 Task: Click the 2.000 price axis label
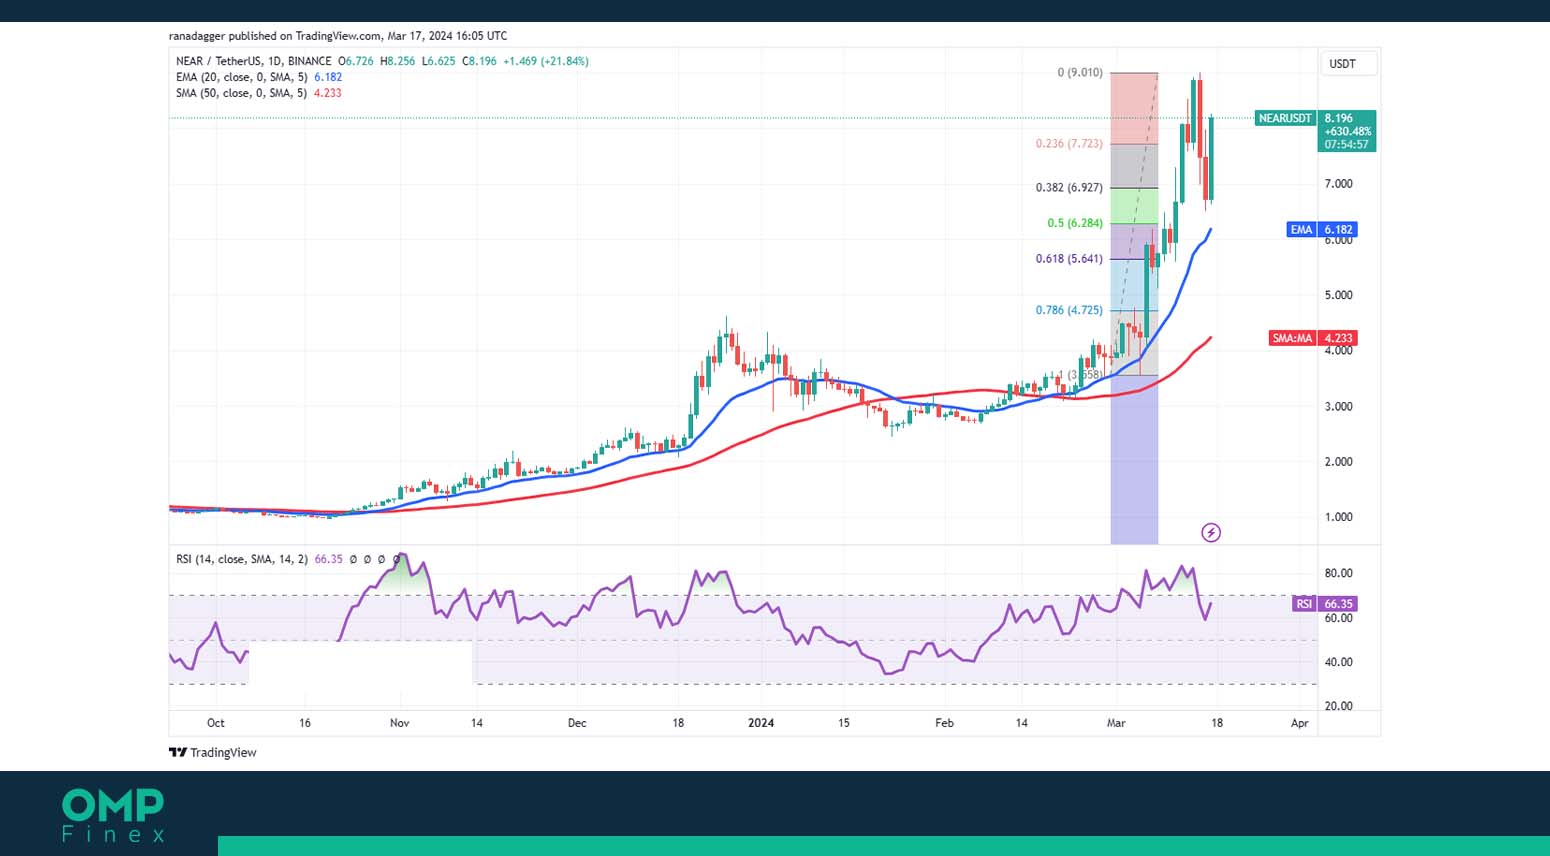[1338, 462]
